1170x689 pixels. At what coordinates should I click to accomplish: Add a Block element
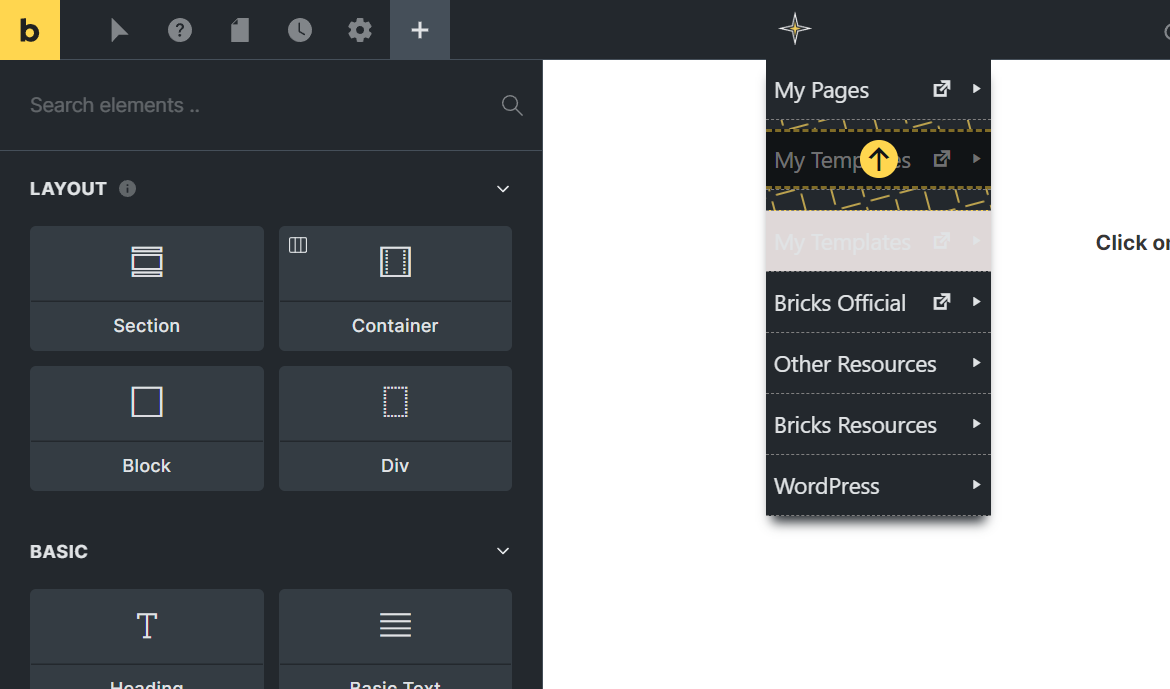147,428
